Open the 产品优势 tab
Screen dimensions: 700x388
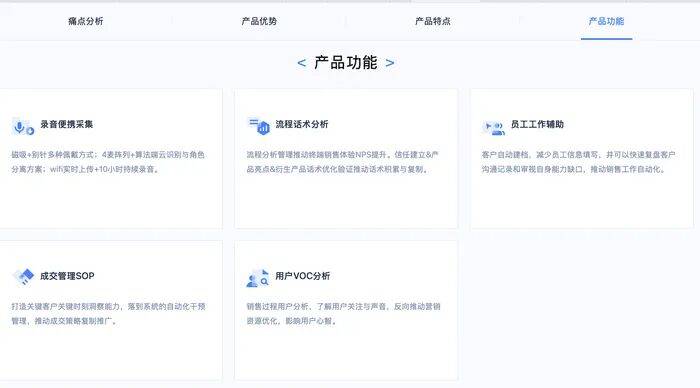coord(259,21)
